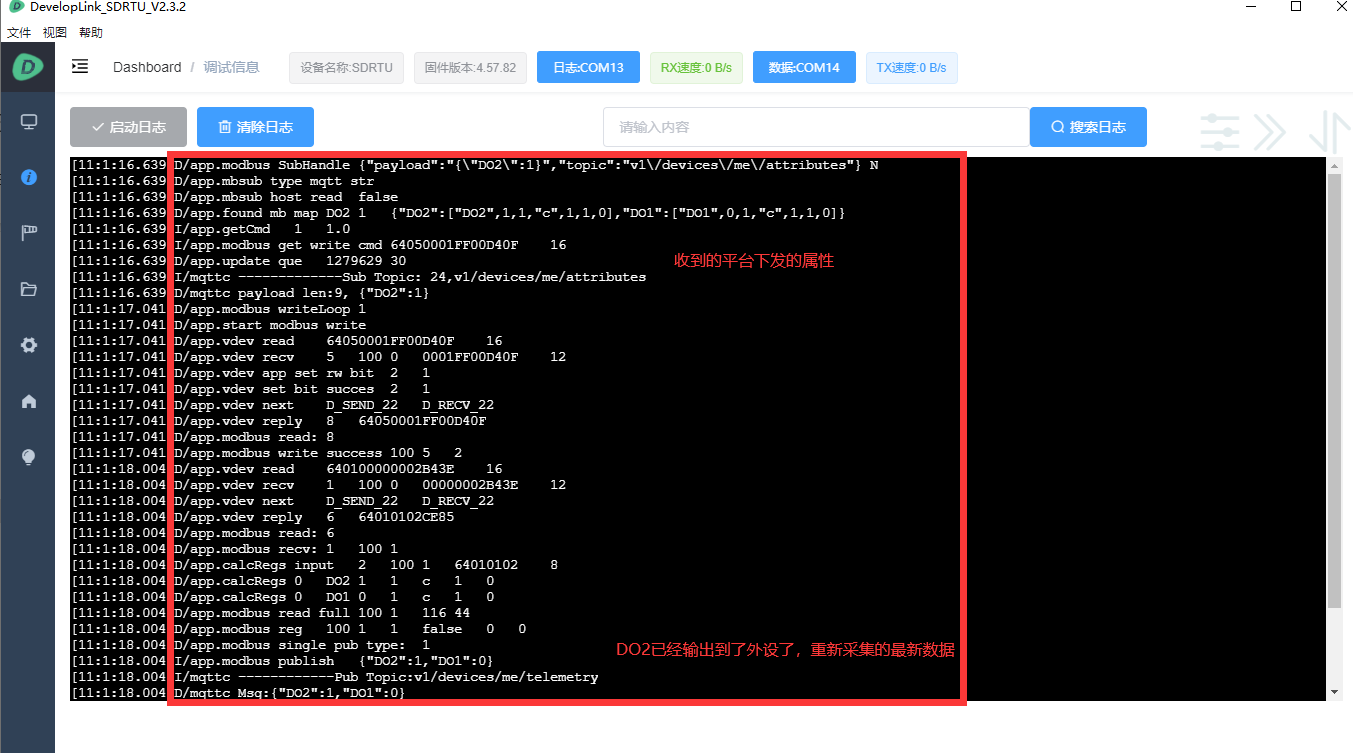Click the DevelopLink green logo icon
Image resolution: width=1353 pixels, height=753 pixels.
point(28,68)
